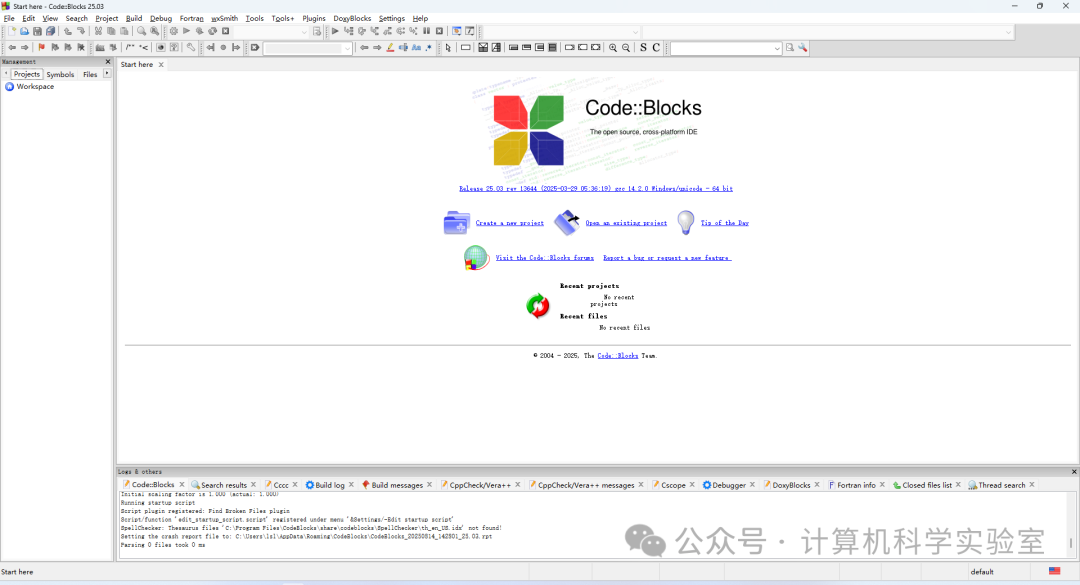Open the Build menu
Viewport: 1080px width, 585px height.
pos(134,19)
